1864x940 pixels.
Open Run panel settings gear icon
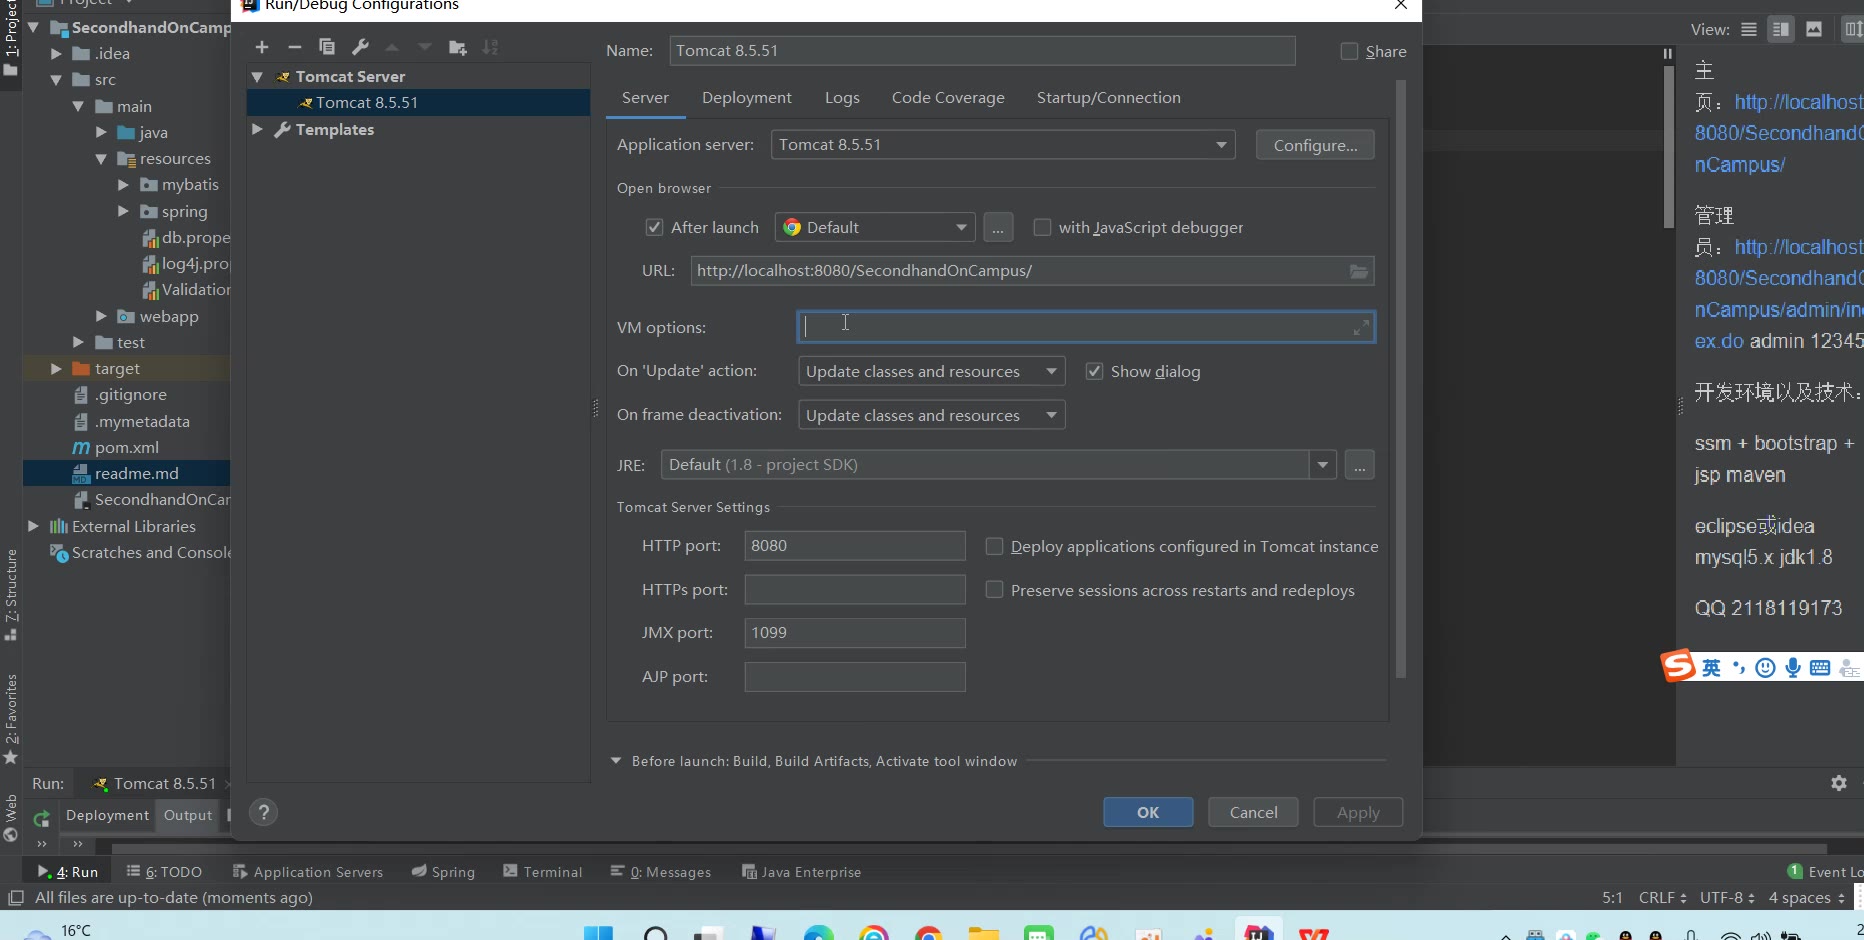pos(1838,783)
